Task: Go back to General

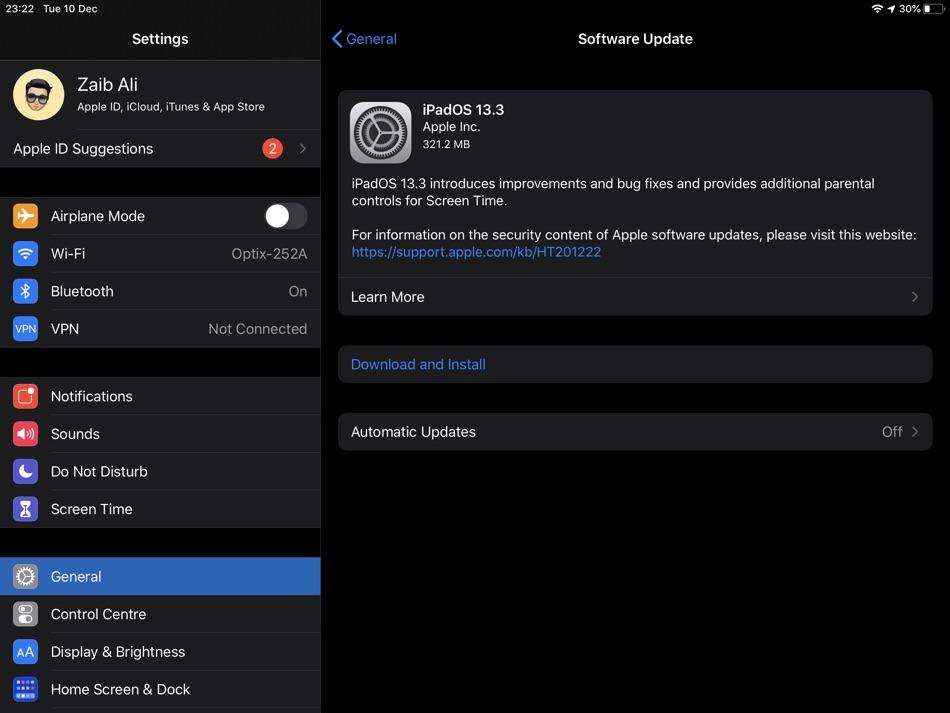Action: 364,39
